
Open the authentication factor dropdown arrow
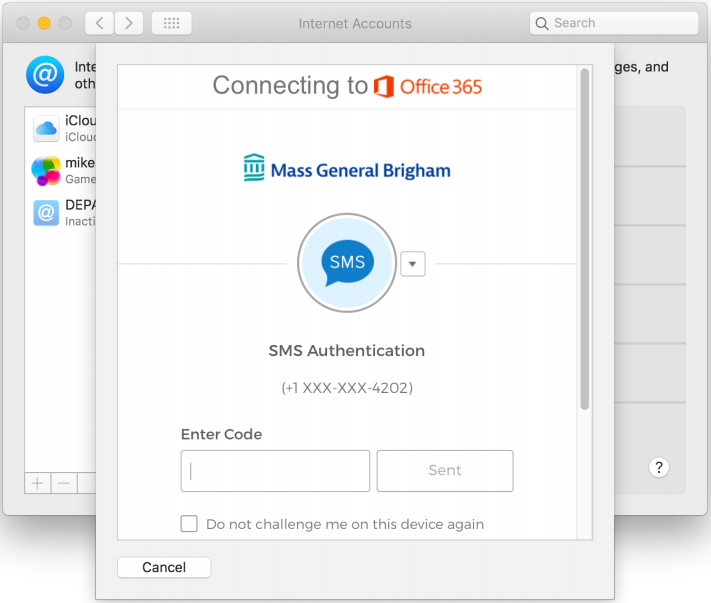(413, 264)
